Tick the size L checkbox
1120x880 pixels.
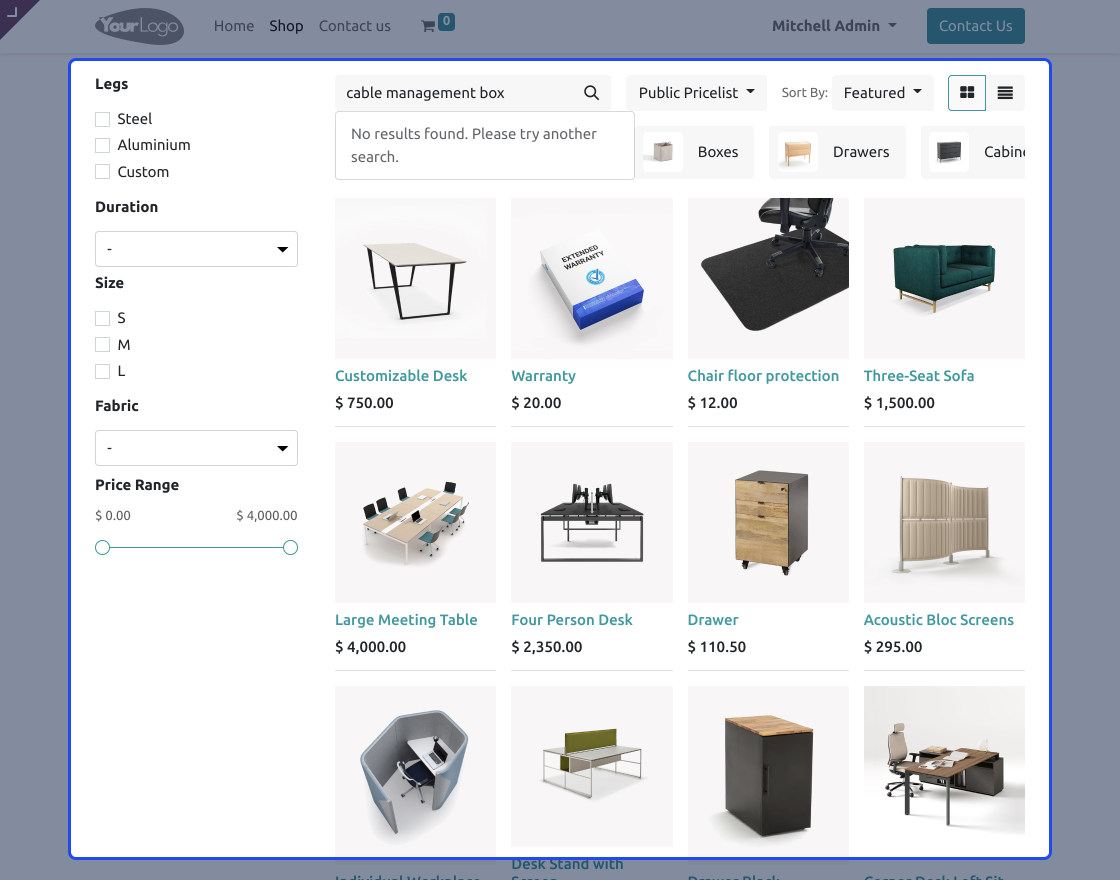[103, 371]
